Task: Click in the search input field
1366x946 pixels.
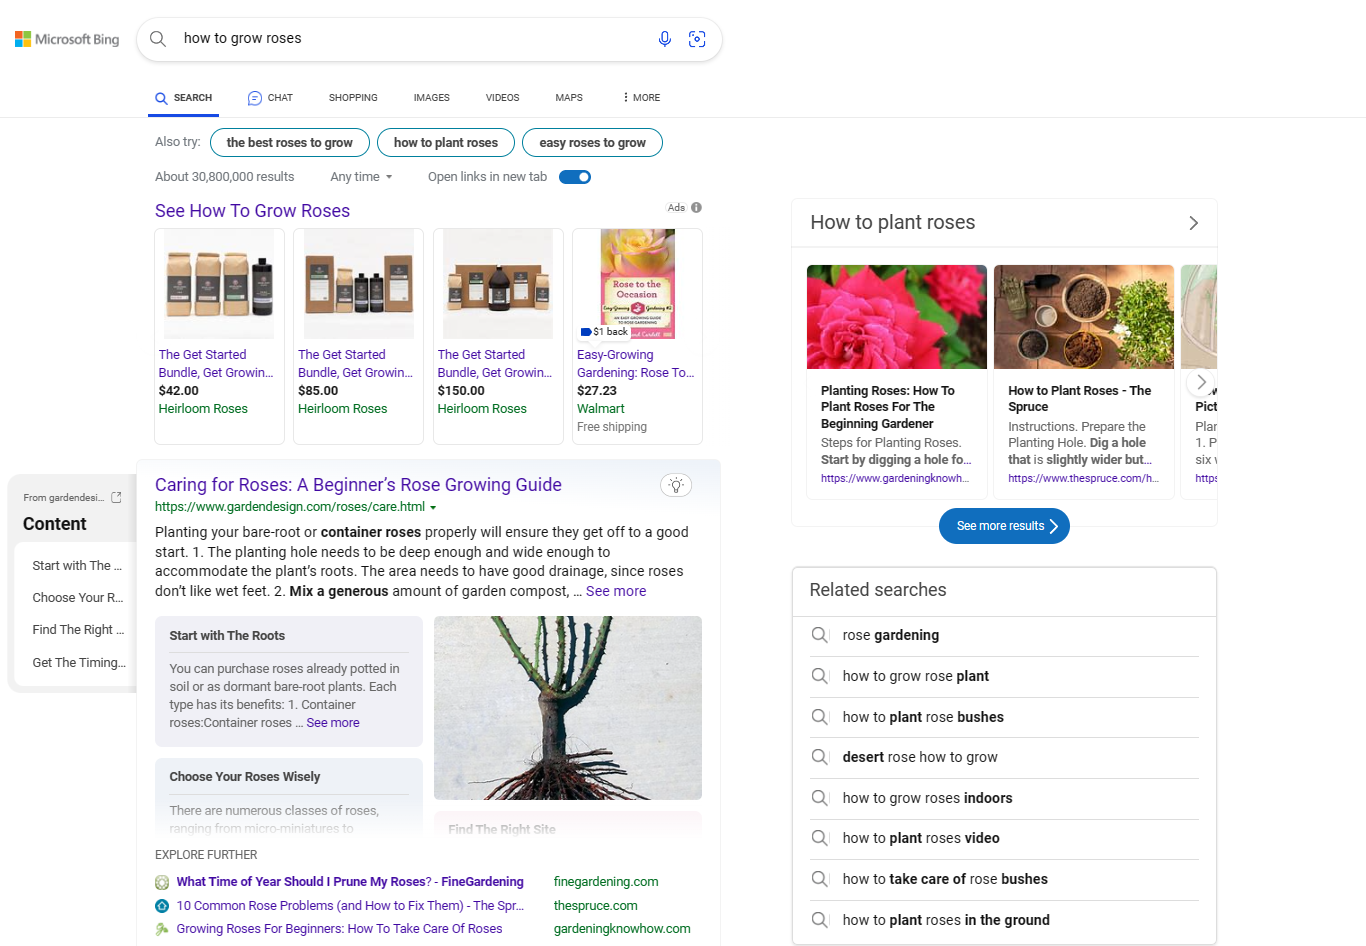Action: point(410,39)
